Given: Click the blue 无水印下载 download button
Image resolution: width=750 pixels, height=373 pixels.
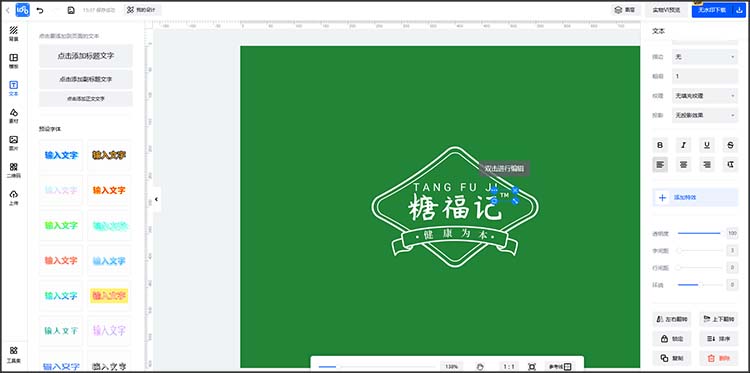Looking at the screenshot, I should pos(712,10).
